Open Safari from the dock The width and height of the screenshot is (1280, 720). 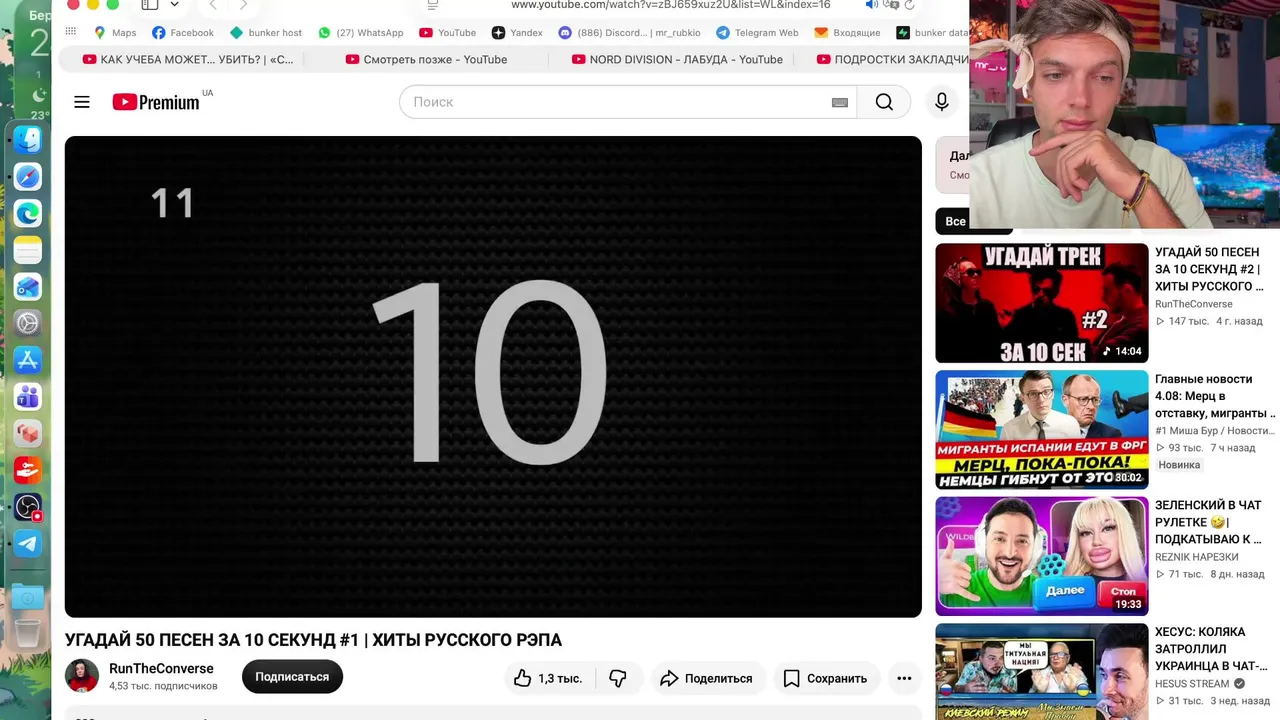pyautogui.click(x=28, y=177)
